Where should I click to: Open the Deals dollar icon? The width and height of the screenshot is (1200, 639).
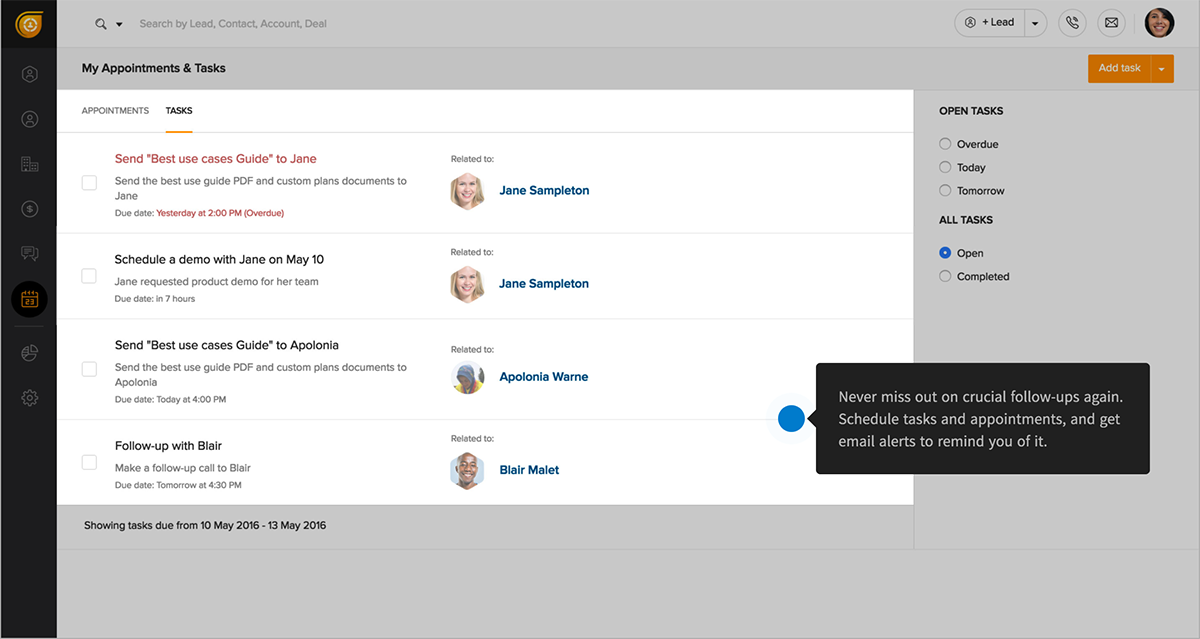pos(29,209)
